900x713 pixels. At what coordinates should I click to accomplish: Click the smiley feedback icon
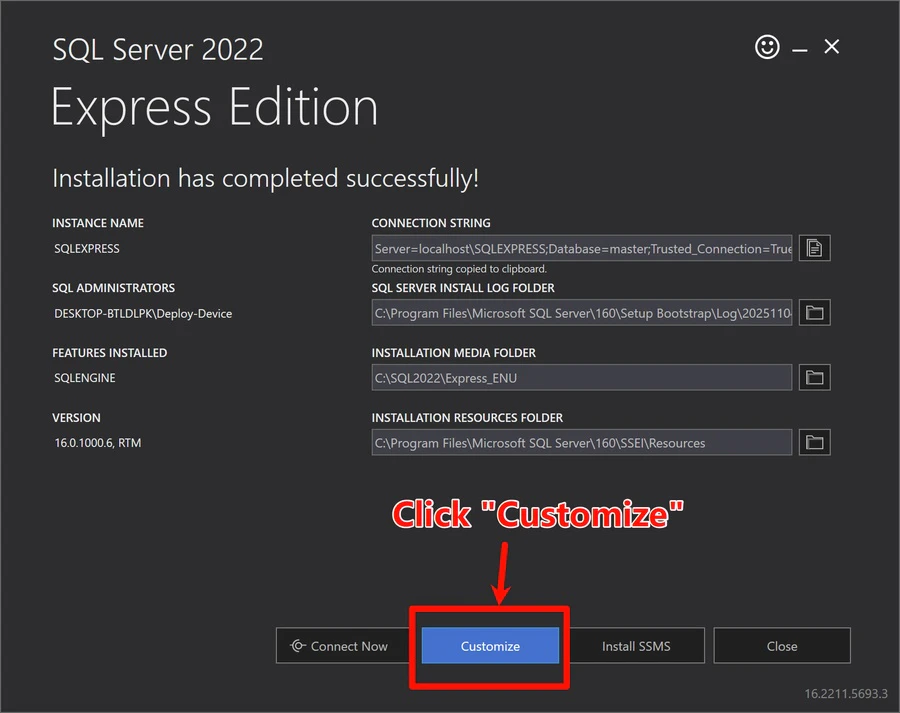(x=767, y=46)
